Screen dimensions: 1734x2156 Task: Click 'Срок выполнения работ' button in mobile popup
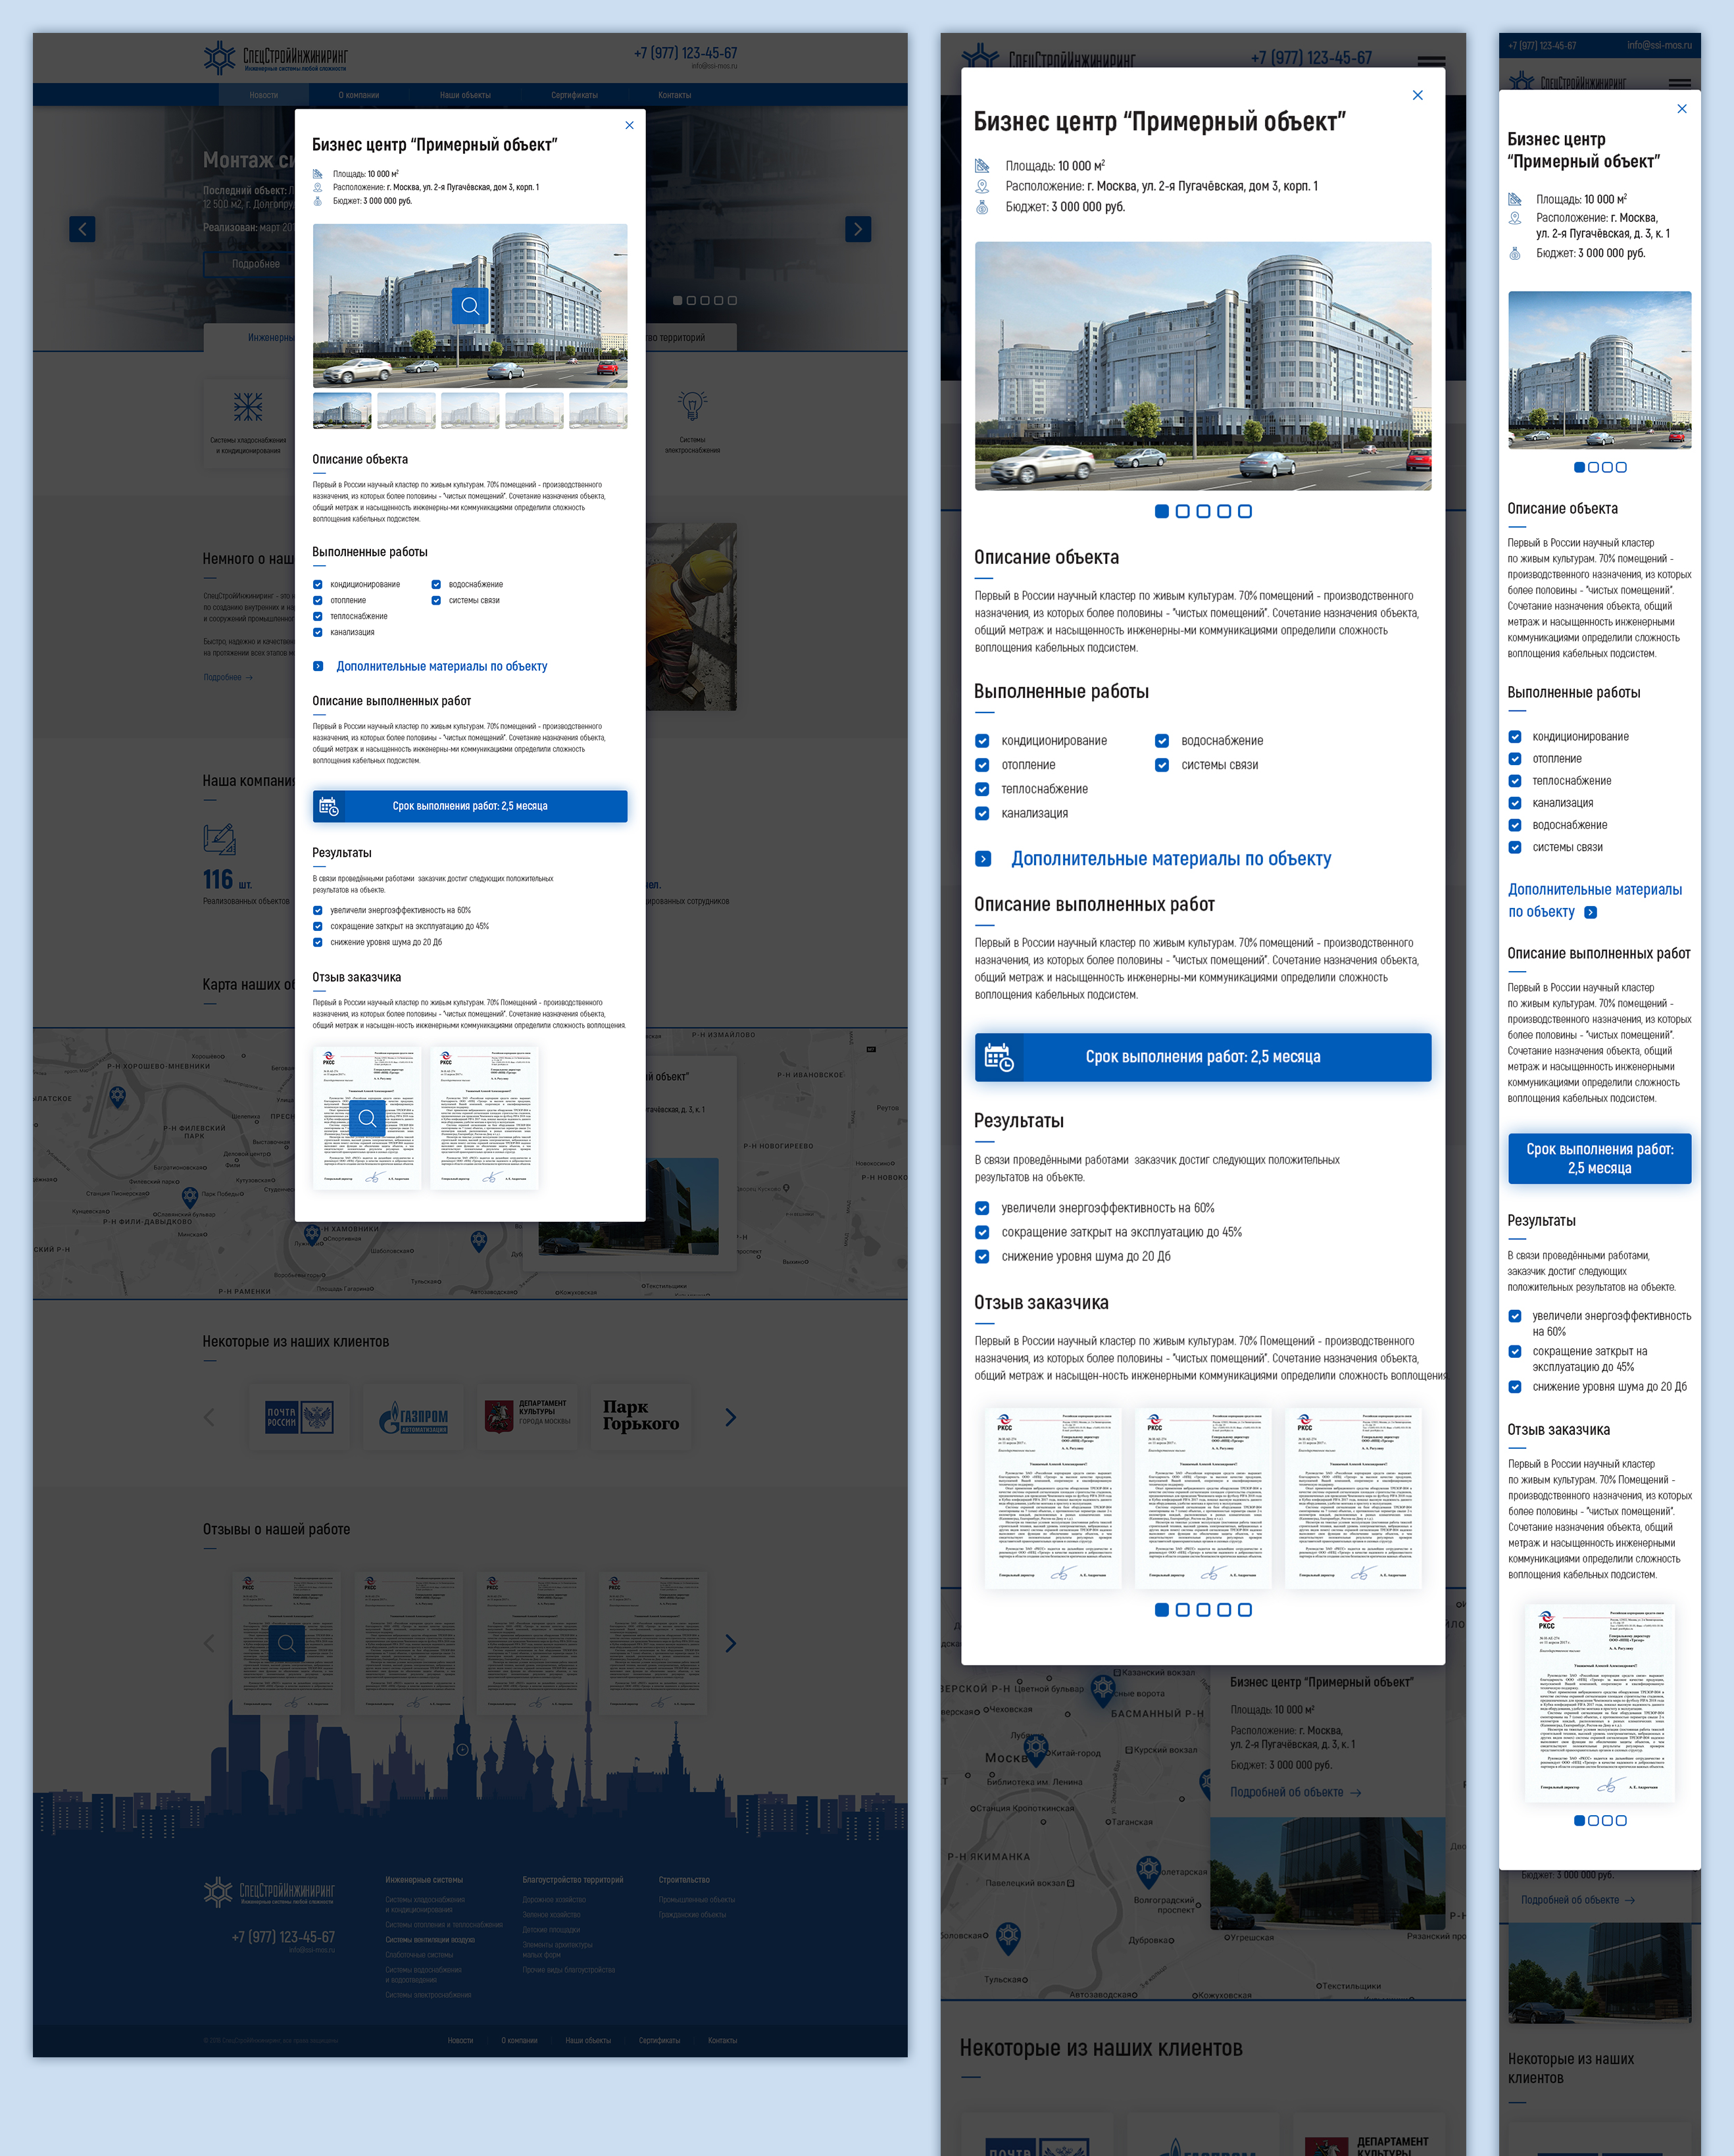pos(1599,1159)
